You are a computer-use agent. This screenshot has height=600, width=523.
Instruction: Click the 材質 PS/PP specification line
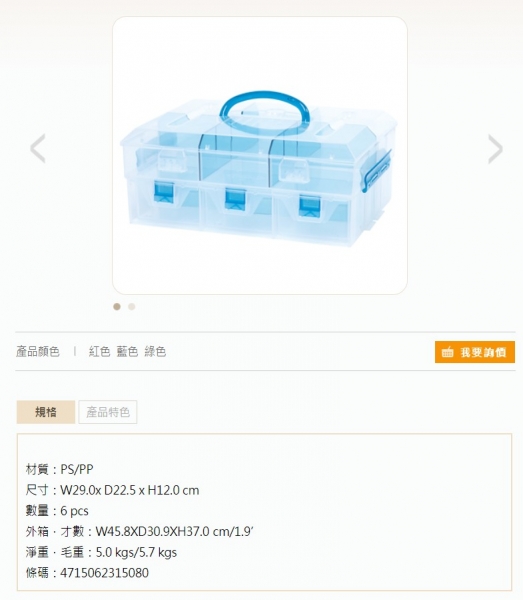coord(59,469)
